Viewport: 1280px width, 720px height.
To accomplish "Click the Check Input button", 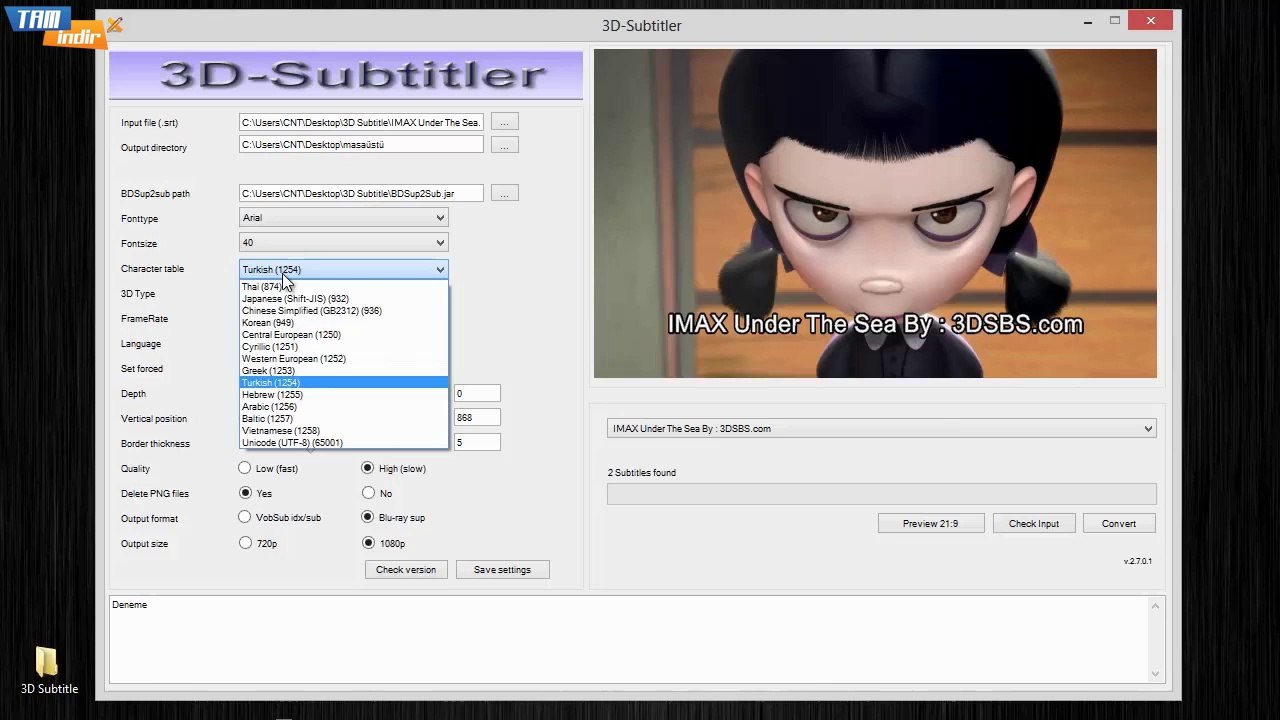I will (x=1034, y=524).
